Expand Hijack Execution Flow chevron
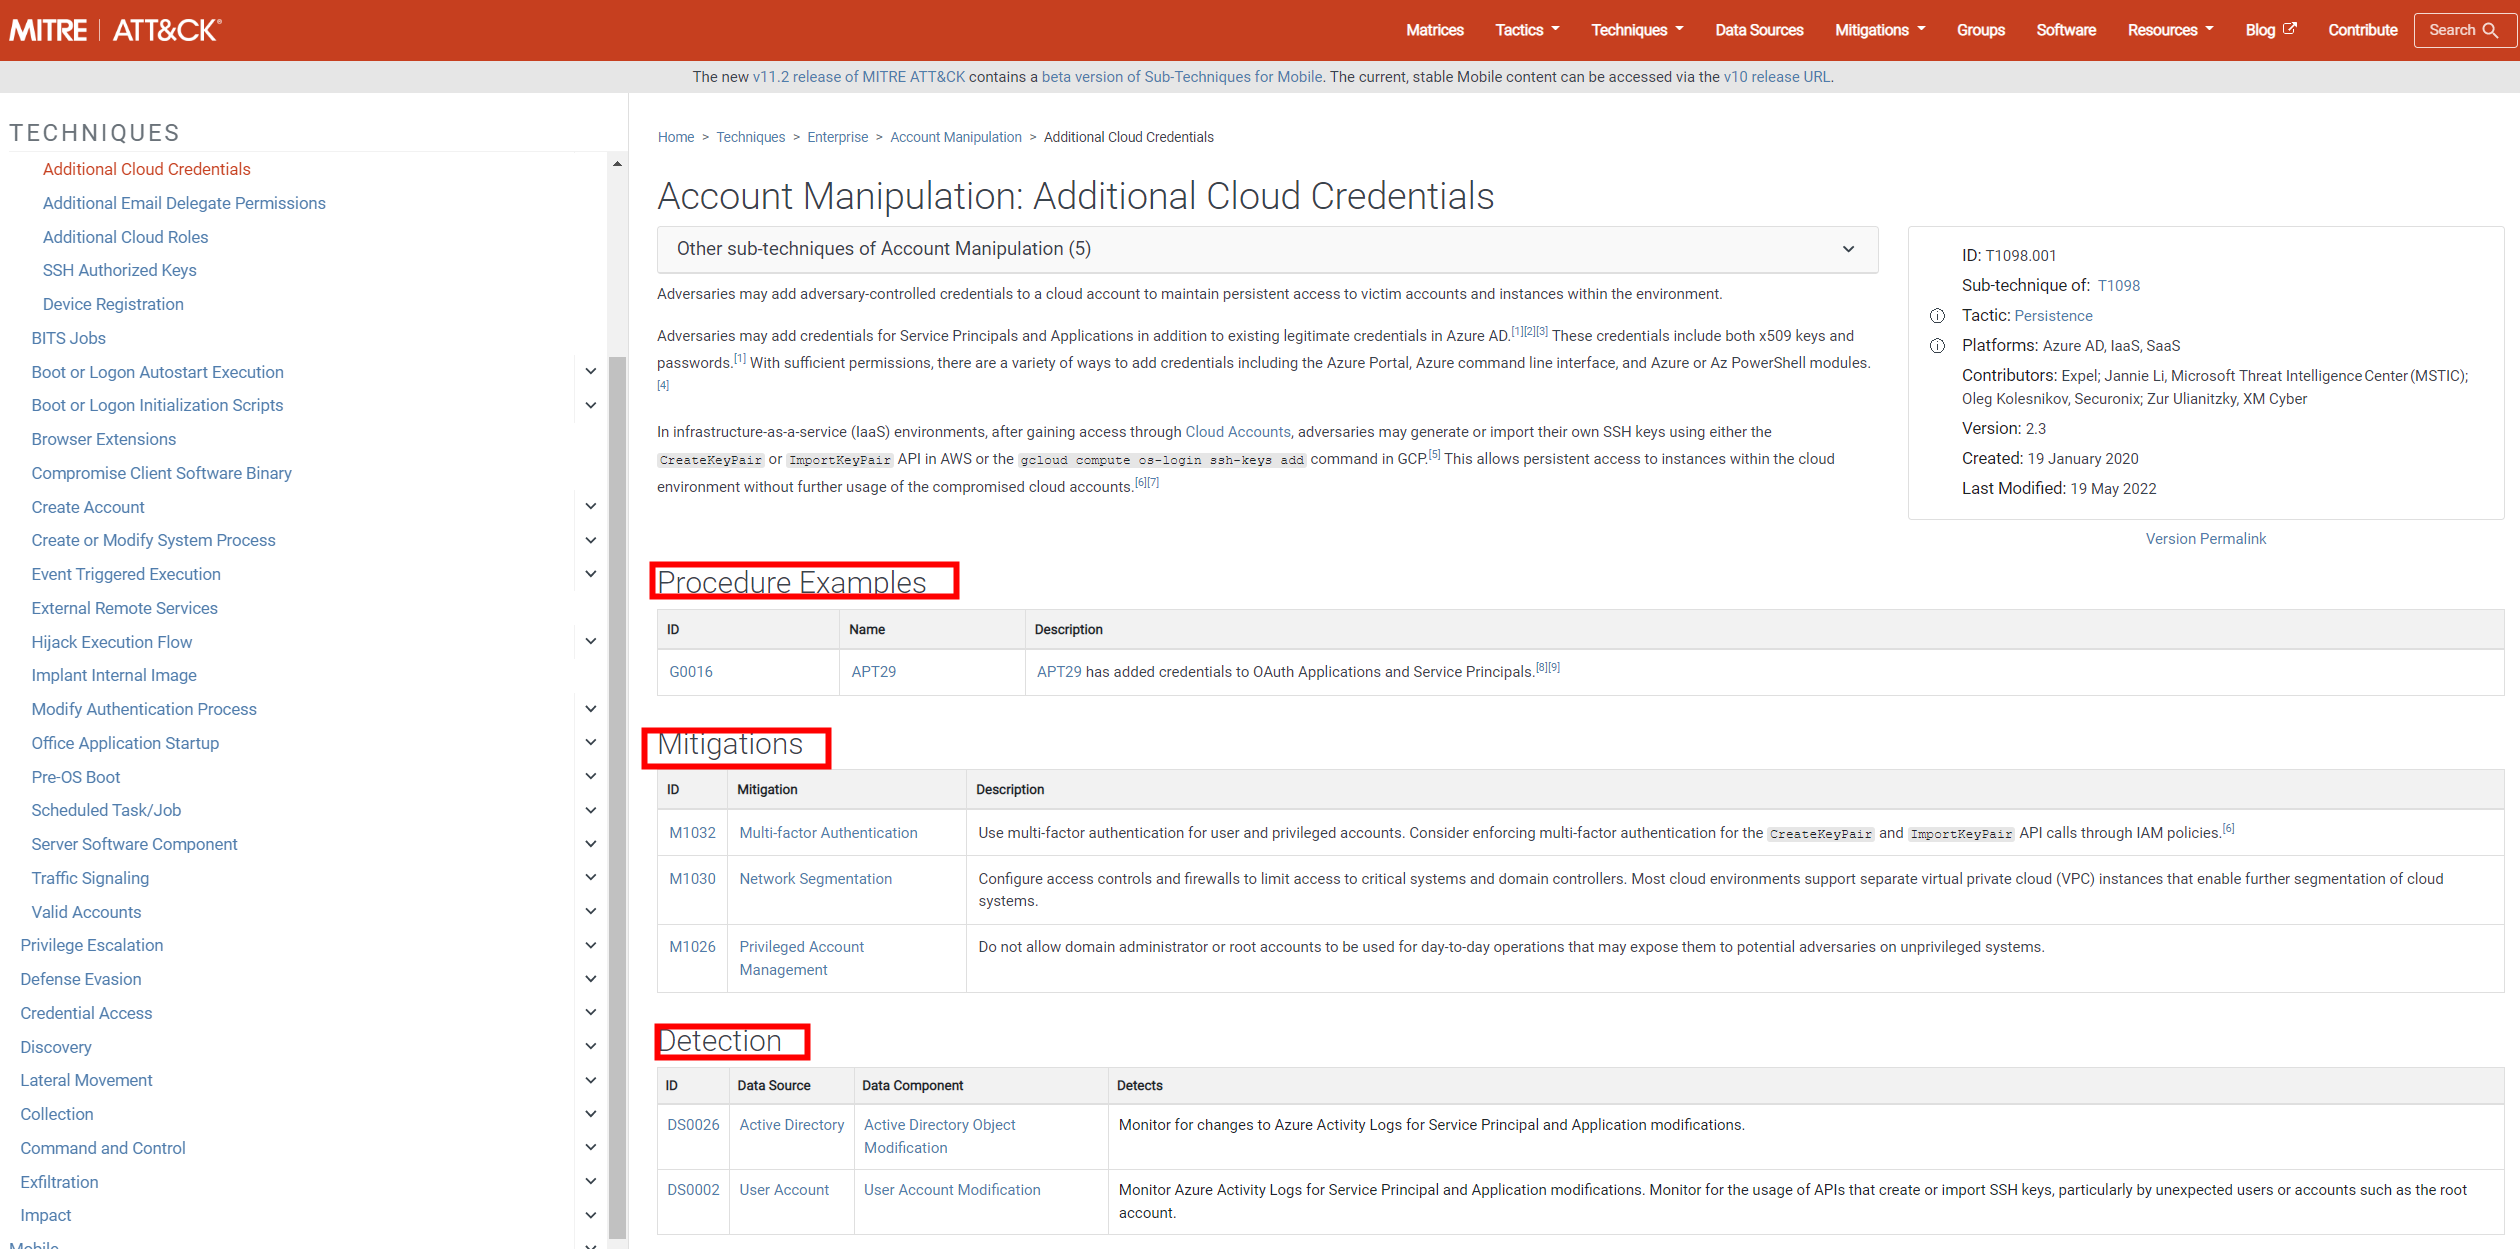Image resolution: width=2520 pixels, height=1249 pixels. point(591,641)
